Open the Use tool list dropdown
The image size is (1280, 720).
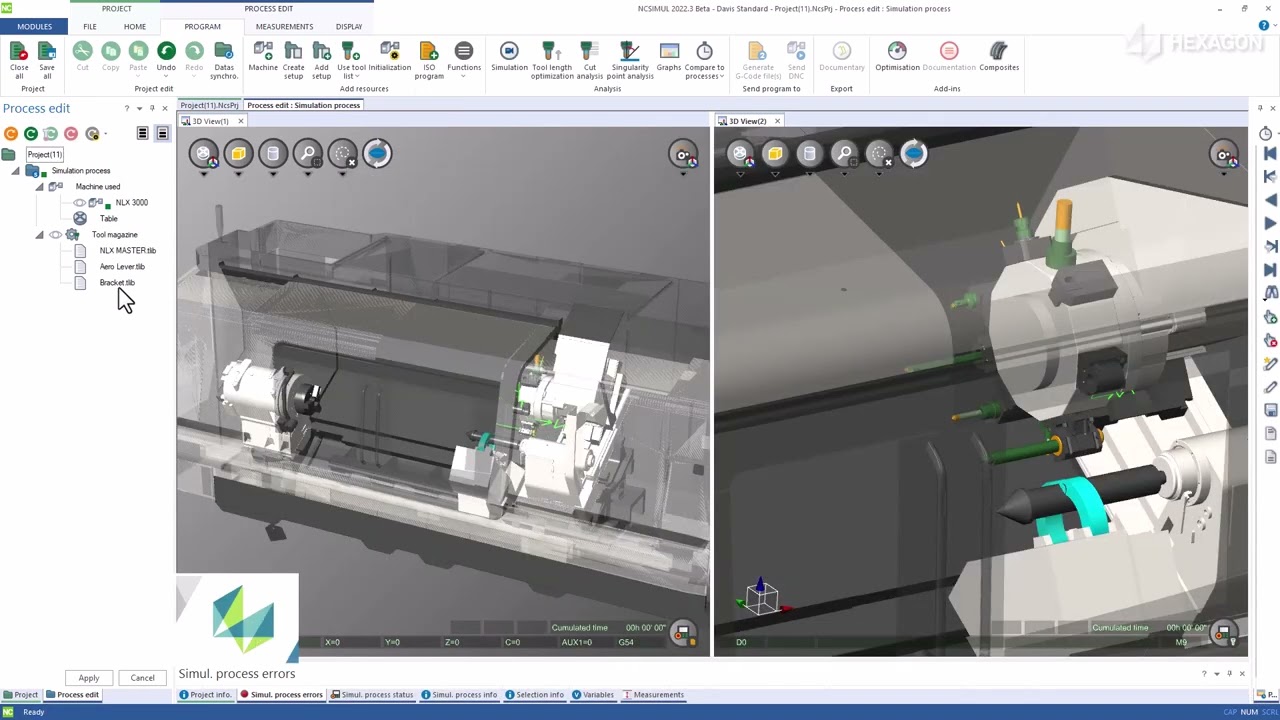[x=351, y=59]
